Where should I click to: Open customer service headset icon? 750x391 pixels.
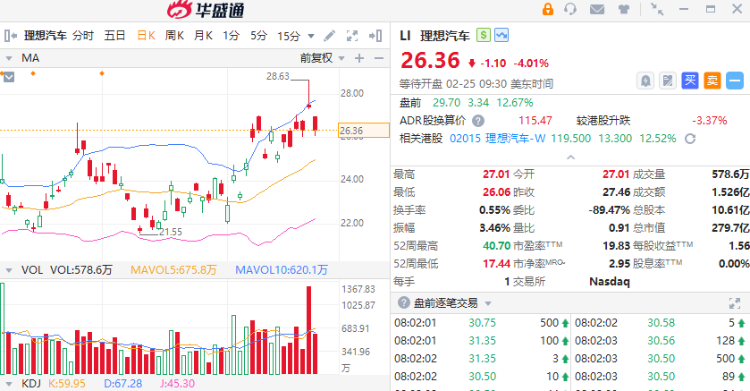pos(570,9)
